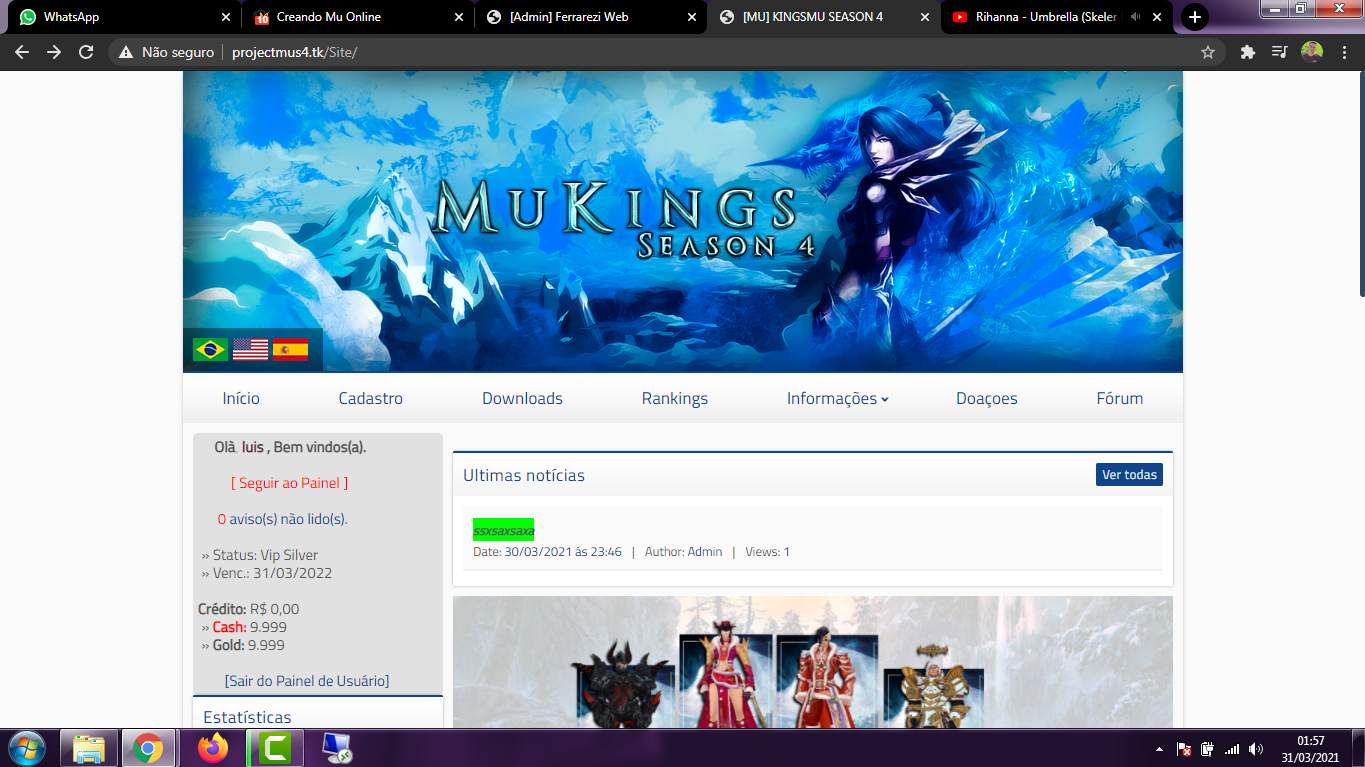Open the volume speaker tray icon

click(x=1256, y=749)
